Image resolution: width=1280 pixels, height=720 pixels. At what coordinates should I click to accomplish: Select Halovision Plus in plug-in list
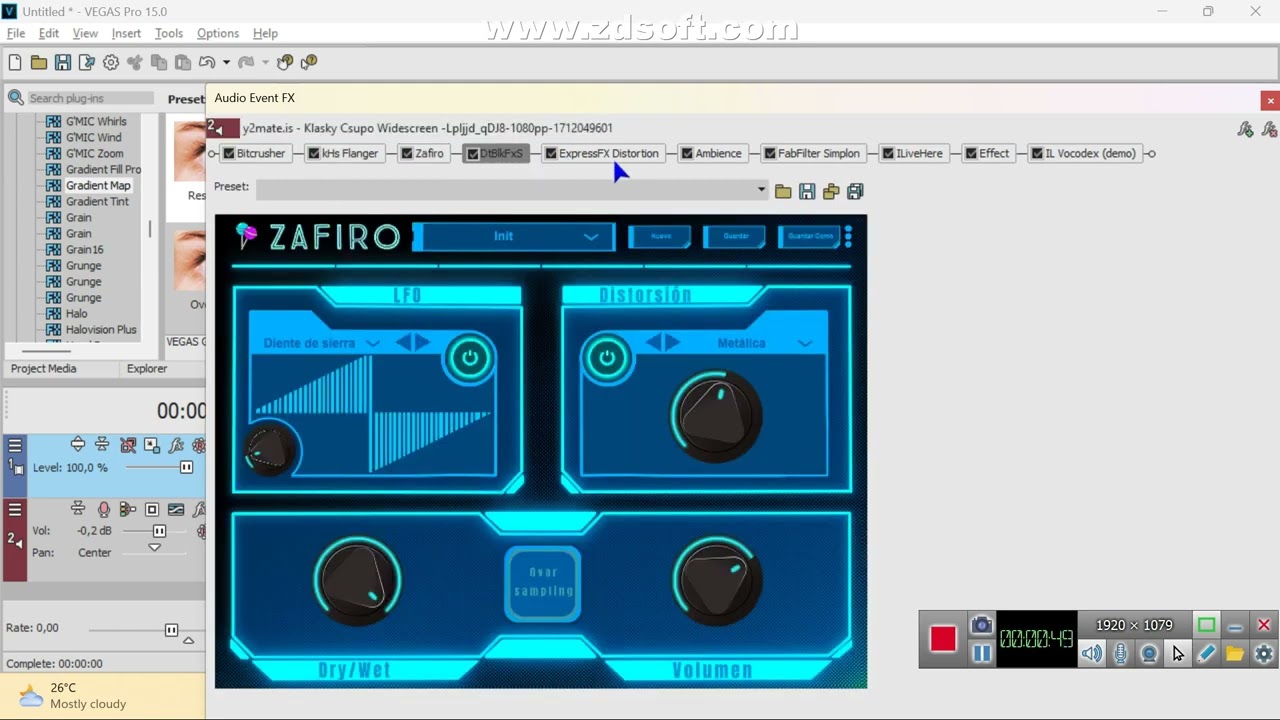click(x=101, y=330)
